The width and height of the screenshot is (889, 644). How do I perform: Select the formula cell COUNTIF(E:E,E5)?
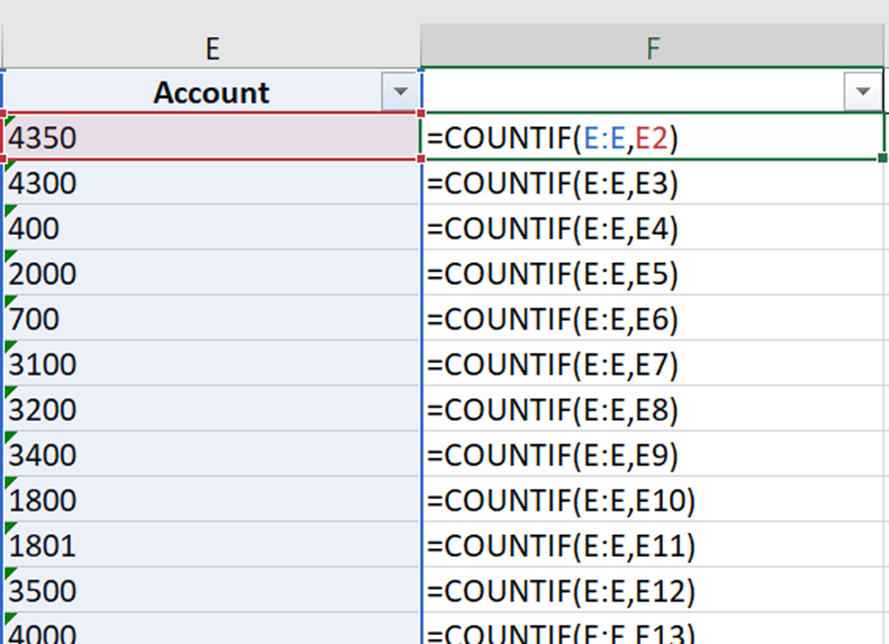[600, 273]
